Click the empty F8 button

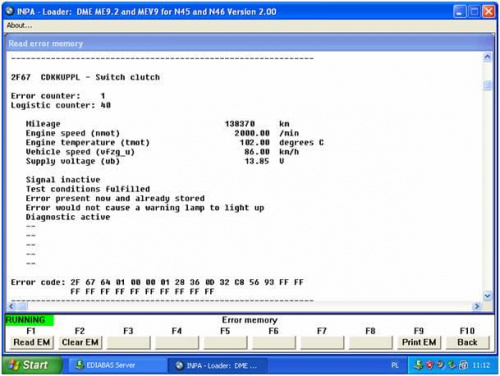370,342
